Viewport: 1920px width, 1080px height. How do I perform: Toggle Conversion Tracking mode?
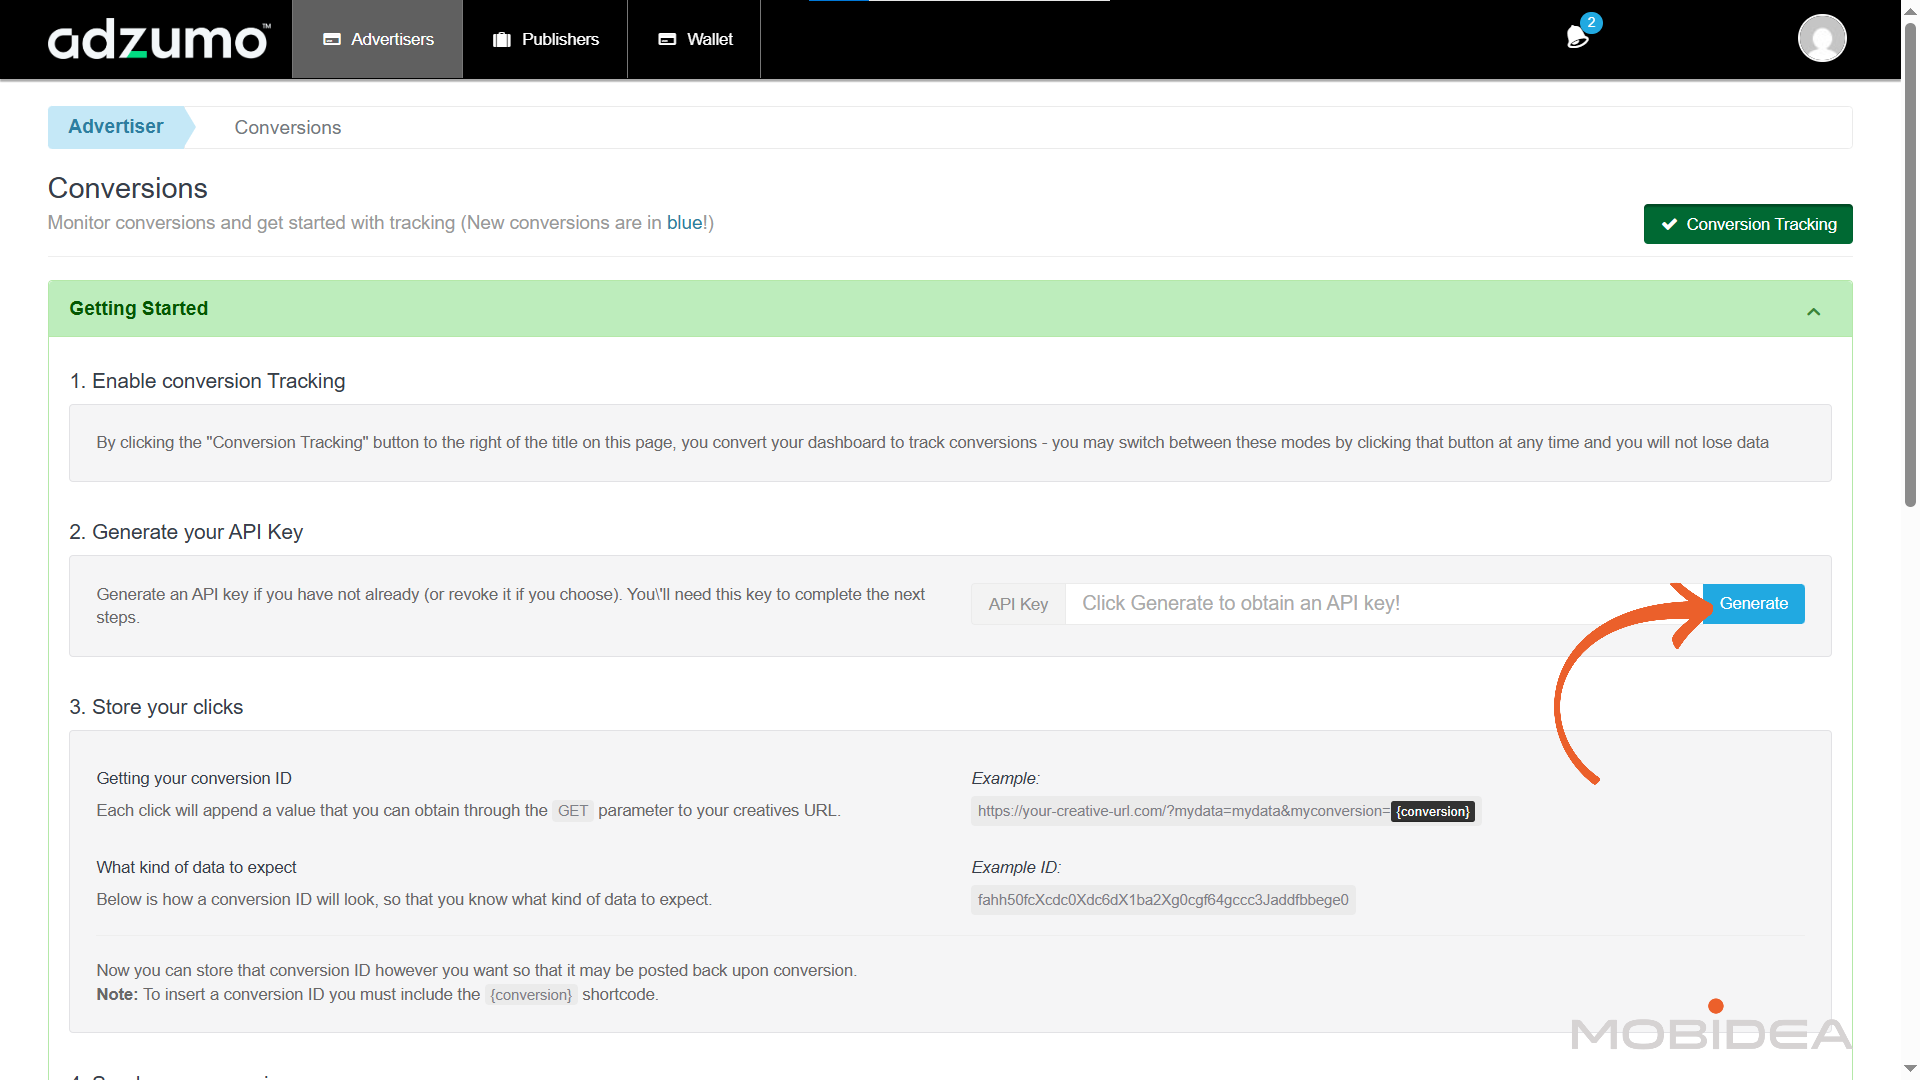point(1747,224)
